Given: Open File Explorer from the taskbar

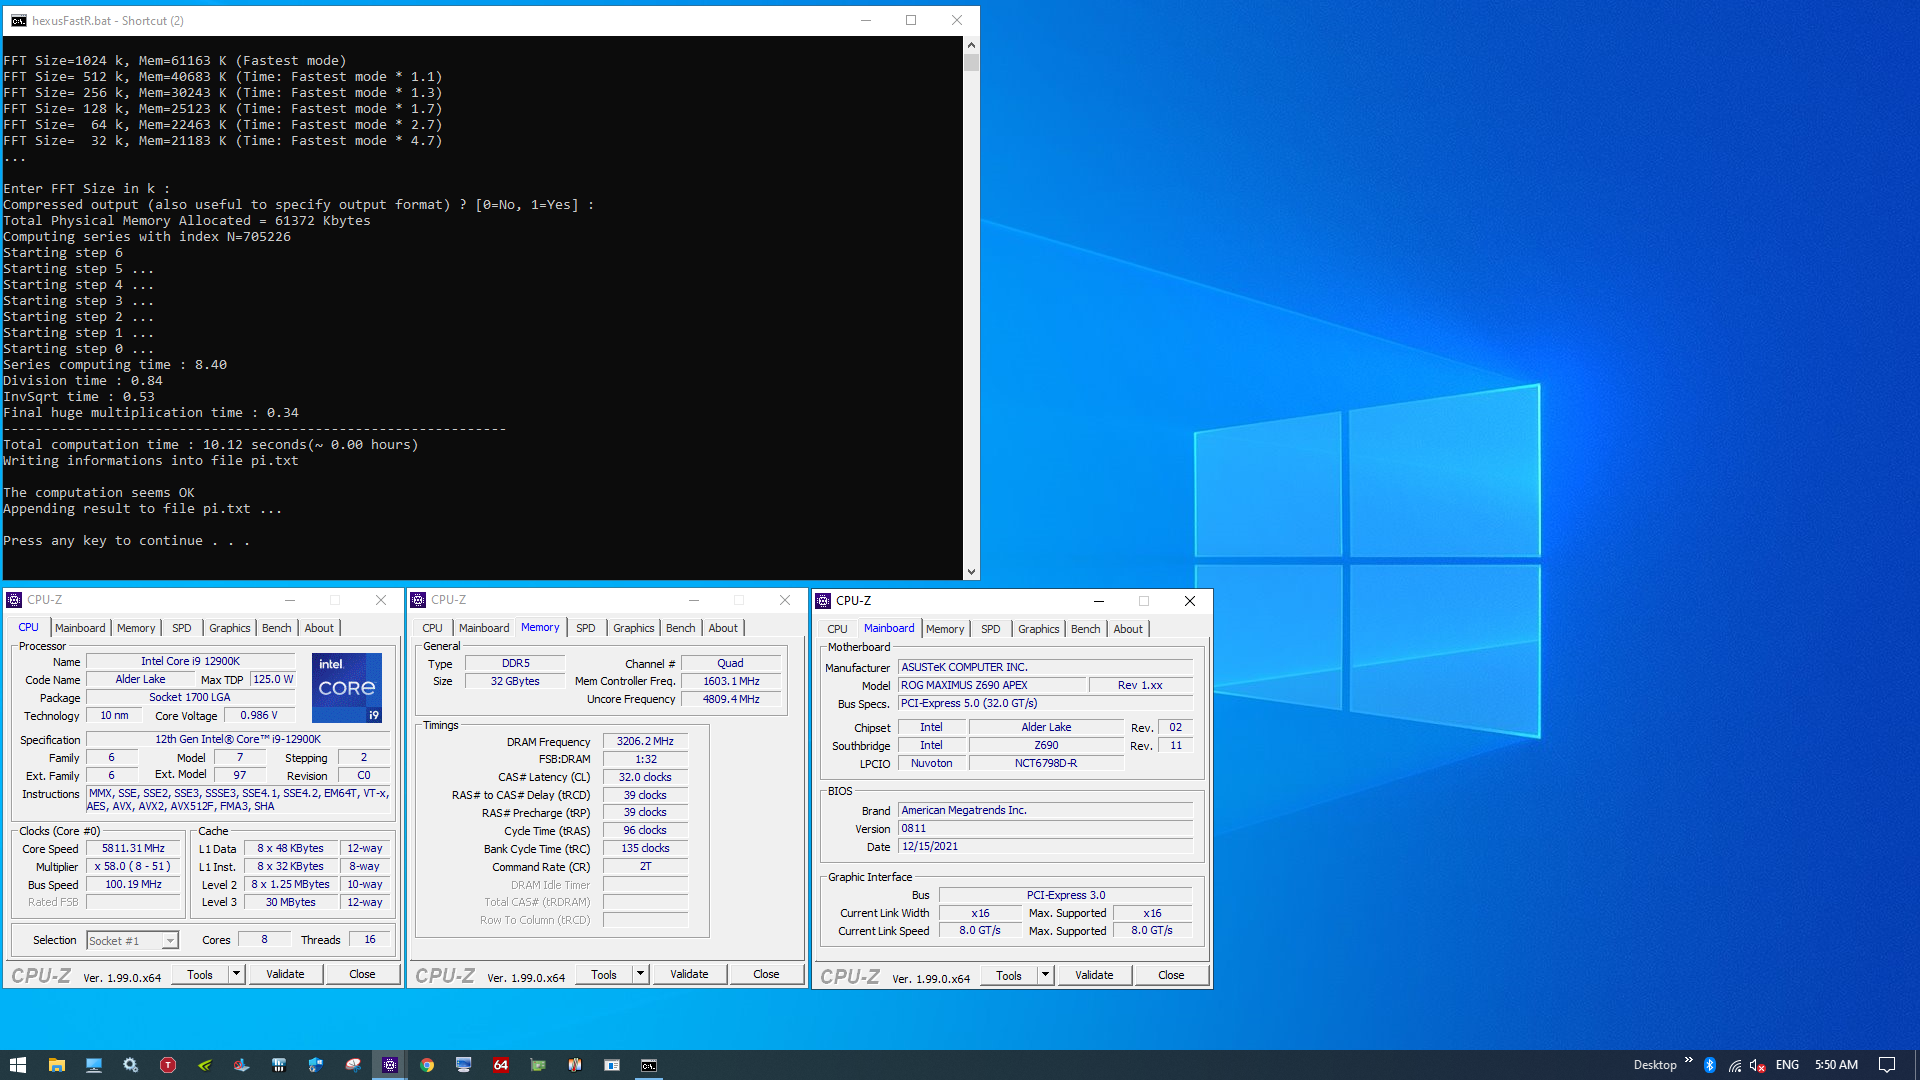Looking at the screenshot, I should click(x=57, y=1065).
